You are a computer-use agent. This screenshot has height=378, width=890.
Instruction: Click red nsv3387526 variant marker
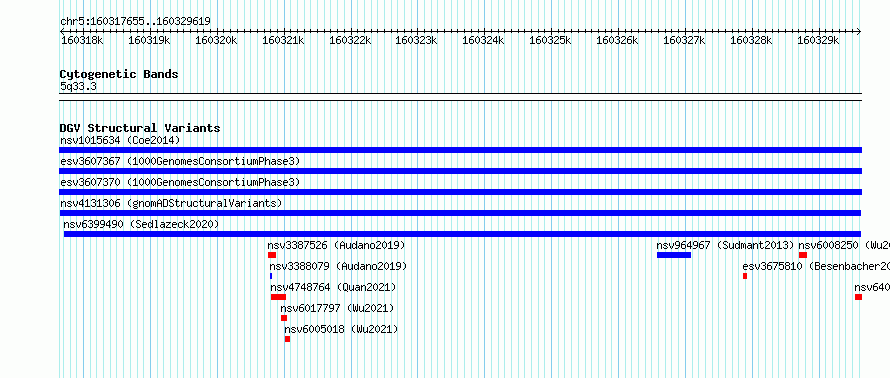click(x=272, y=255)
